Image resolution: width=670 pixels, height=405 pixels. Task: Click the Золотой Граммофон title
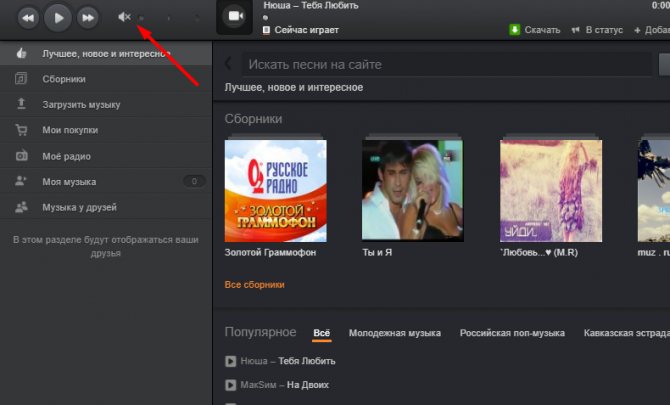coord(270,252)
